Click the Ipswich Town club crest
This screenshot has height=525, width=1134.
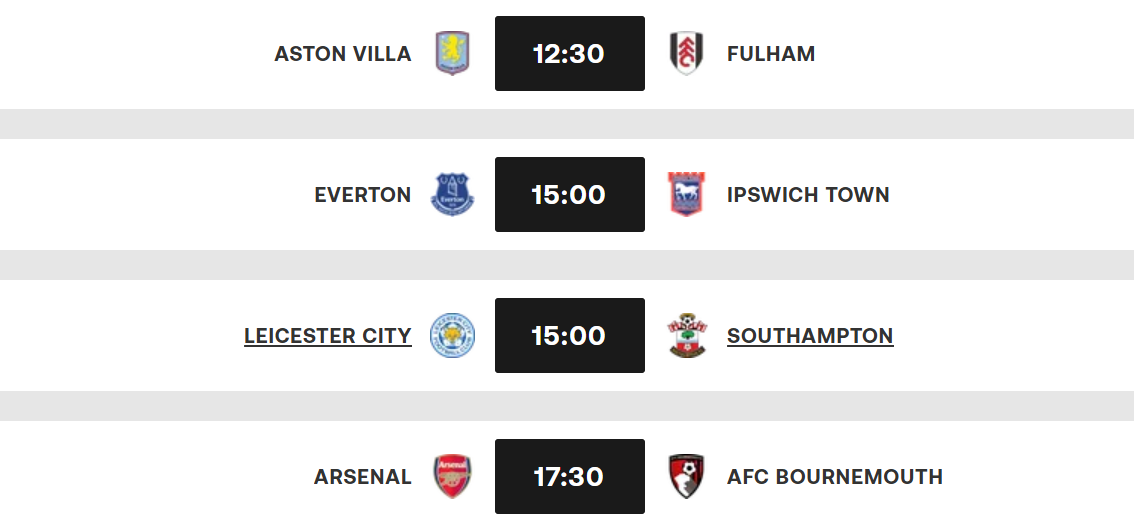(686, 195)
